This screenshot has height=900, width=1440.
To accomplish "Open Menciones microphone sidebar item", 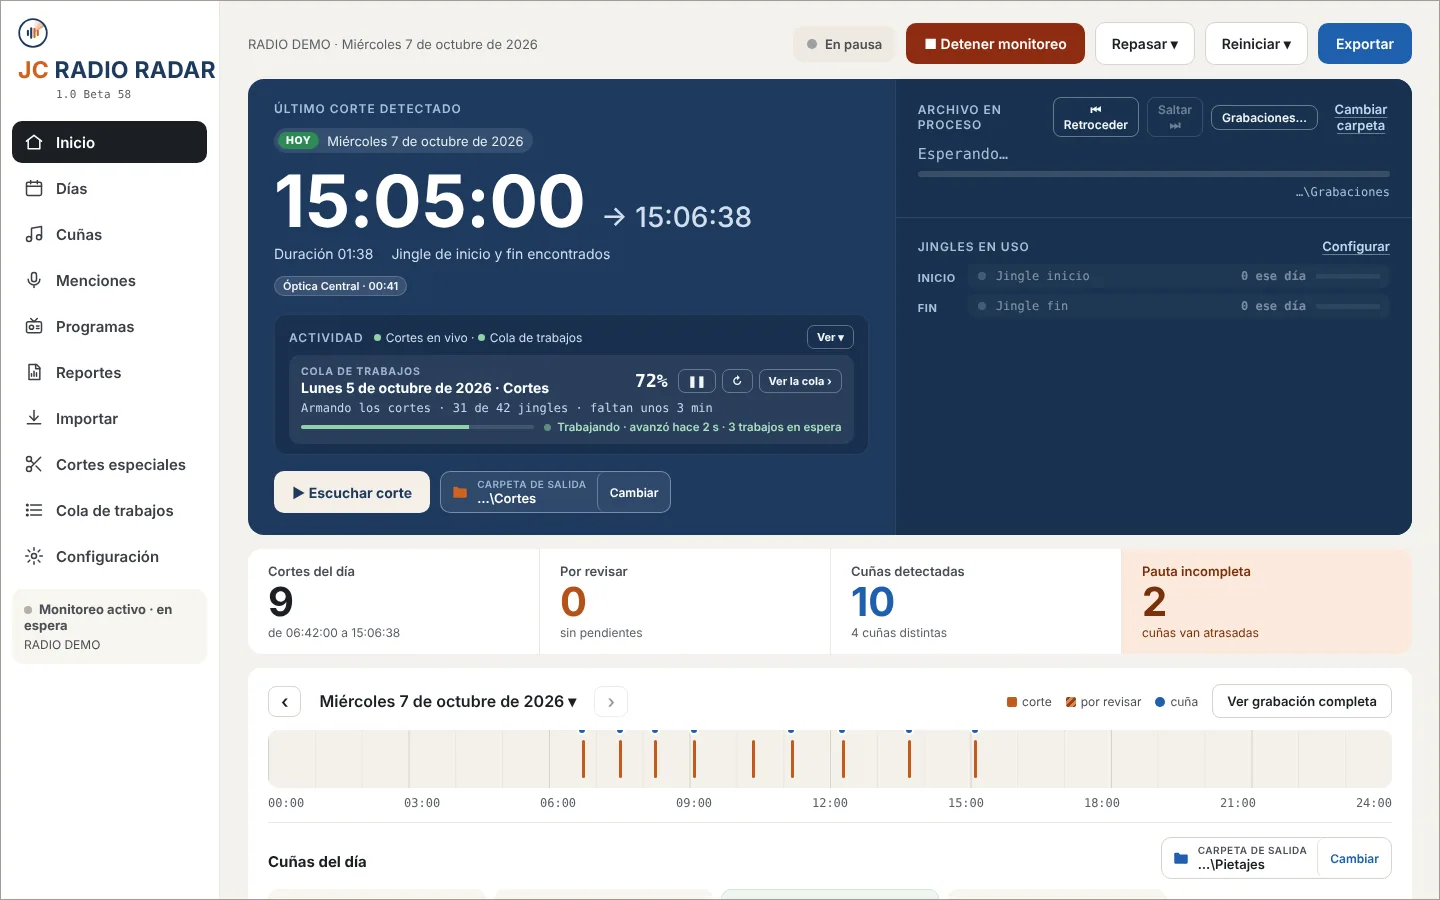I will pos(109,281).
